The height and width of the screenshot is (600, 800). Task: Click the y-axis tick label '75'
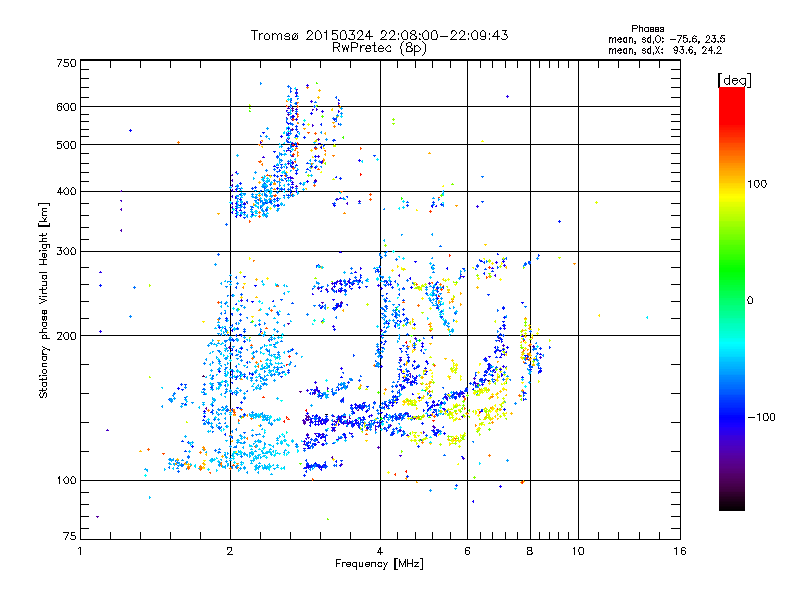point(70,536)
